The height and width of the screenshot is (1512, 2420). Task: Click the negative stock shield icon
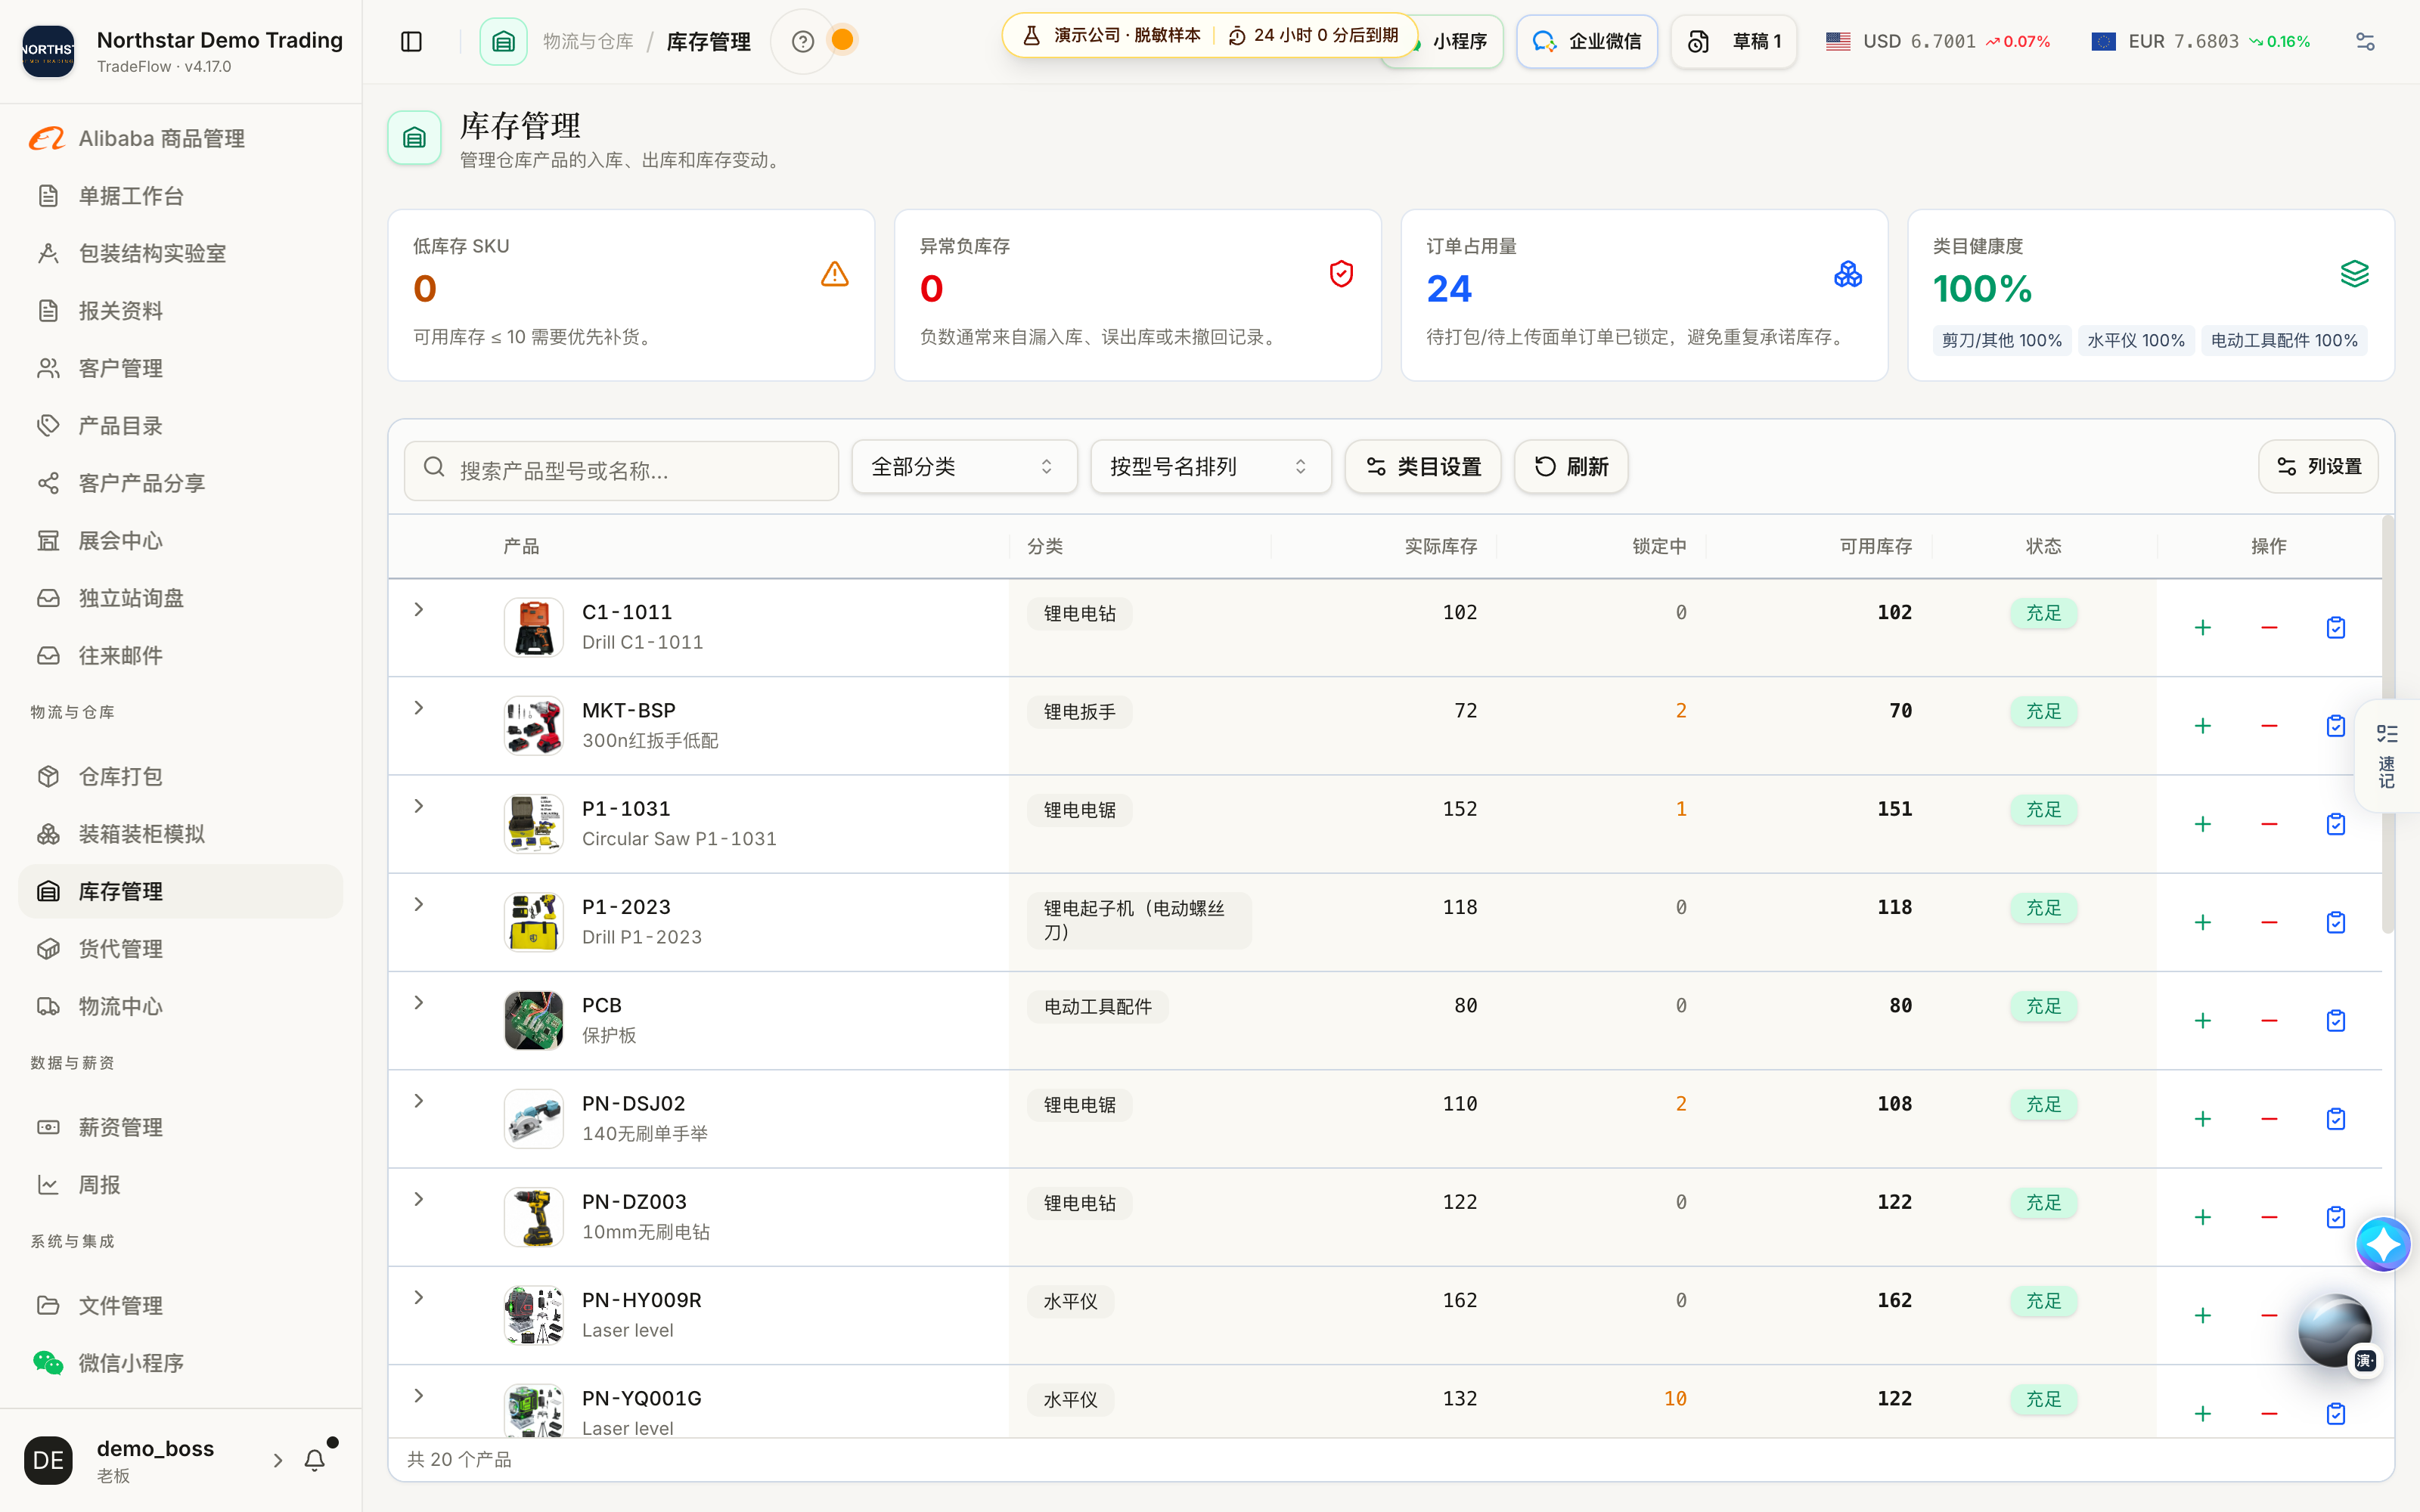(1341, 274)
